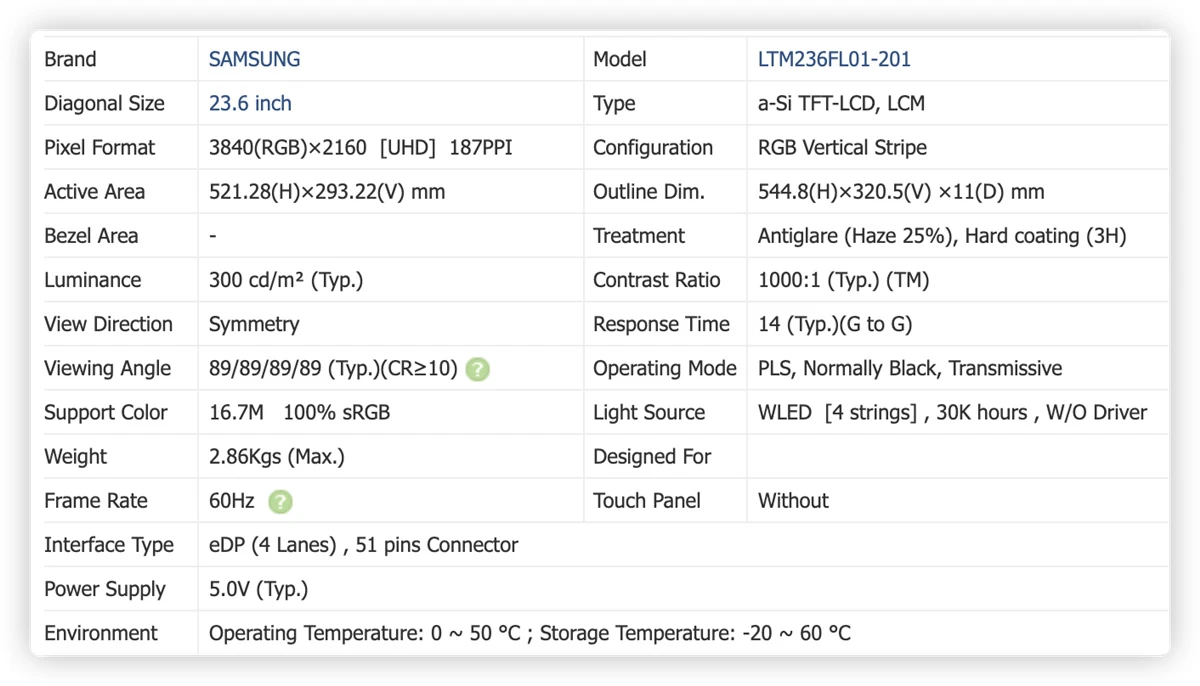The image size is (1200, 686).
Task: Select the a-Si TFT-LCD, LCM value
Action: [841, 103]
